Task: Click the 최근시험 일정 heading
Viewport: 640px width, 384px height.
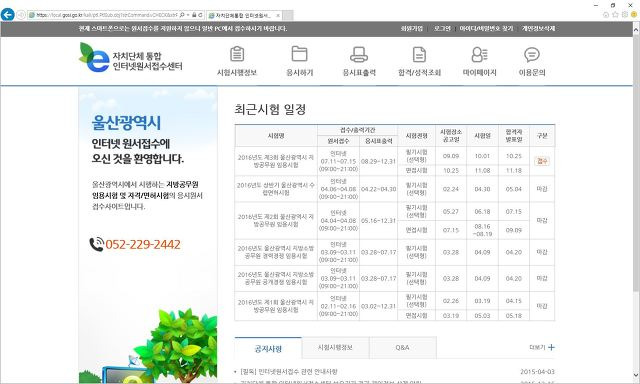Action: pos(270,109)
